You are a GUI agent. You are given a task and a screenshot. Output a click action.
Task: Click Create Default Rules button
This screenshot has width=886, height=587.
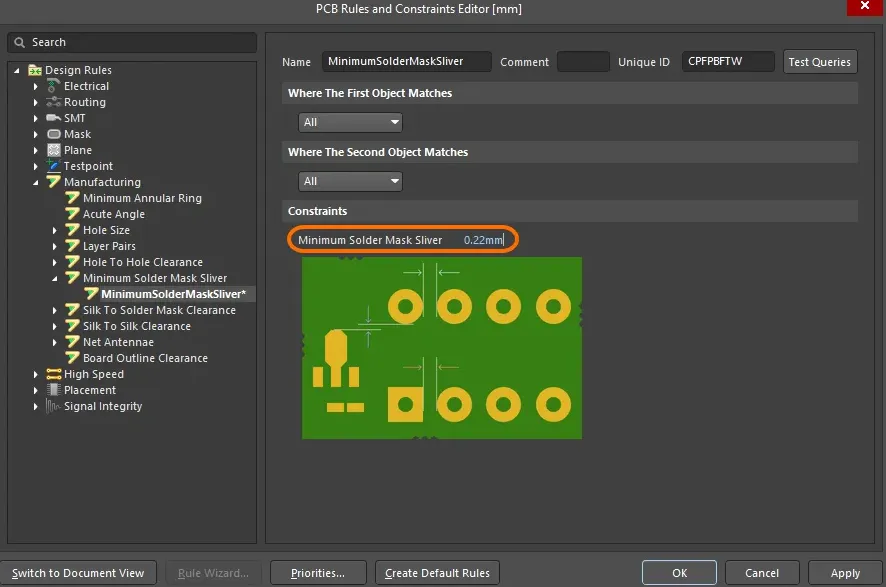click(x=437, y=573)
